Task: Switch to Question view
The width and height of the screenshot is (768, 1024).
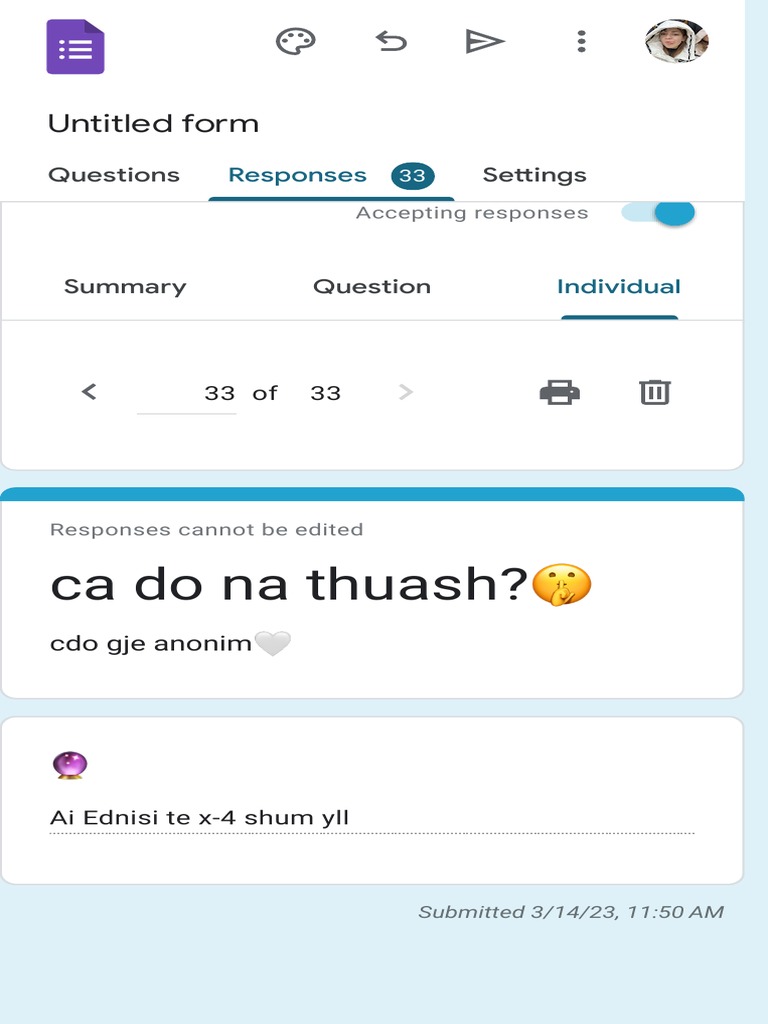Action: (x=372, y=287)
